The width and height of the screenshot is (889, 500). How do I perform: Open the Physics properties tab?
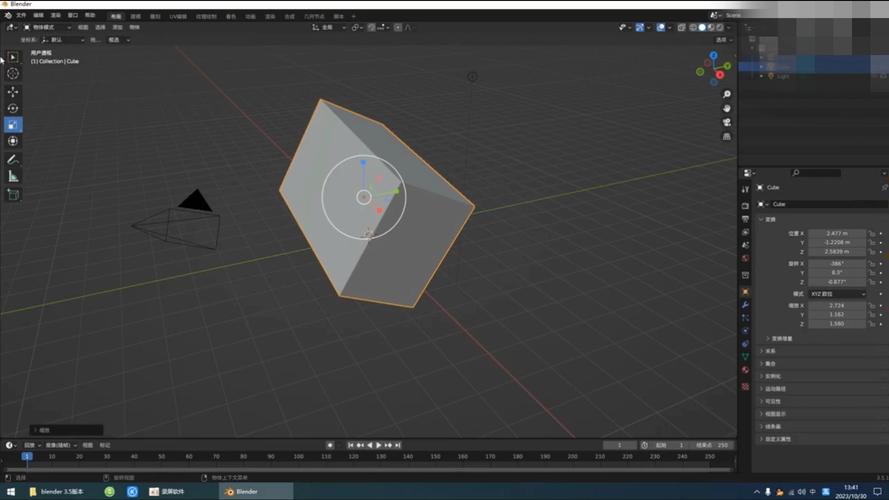pos(745,330)
